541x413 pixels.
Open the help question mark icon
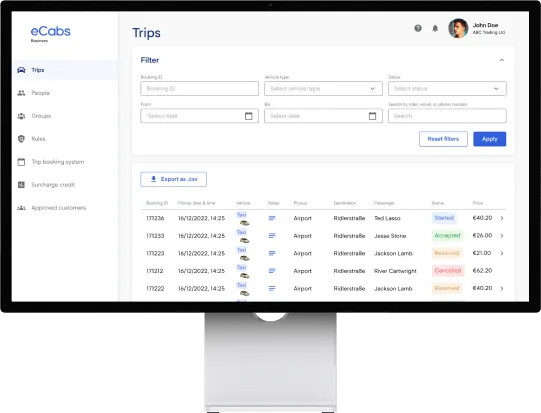click(418, 28)
